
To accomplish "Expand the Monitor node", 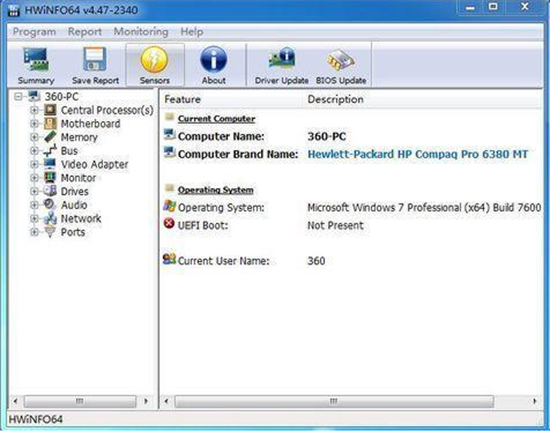I will click(34, 178).
